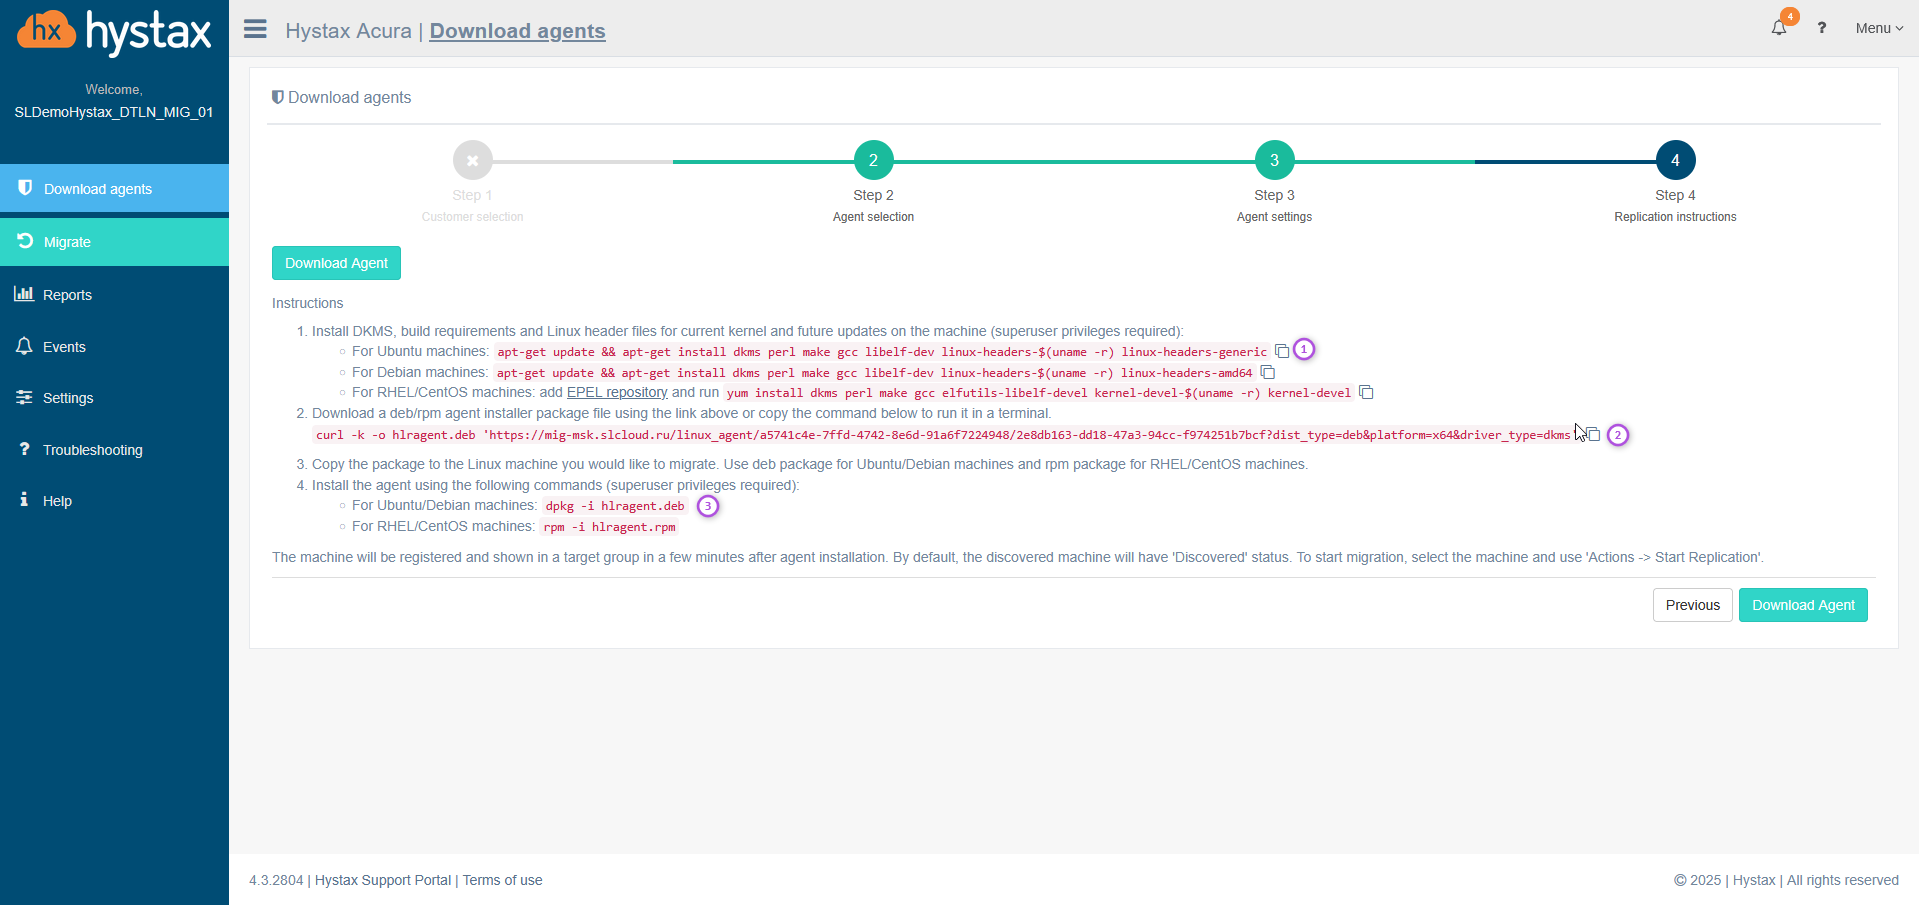1919x905 pixels.
Task: Click the top Download Agent button
Action: click(336, 263)
